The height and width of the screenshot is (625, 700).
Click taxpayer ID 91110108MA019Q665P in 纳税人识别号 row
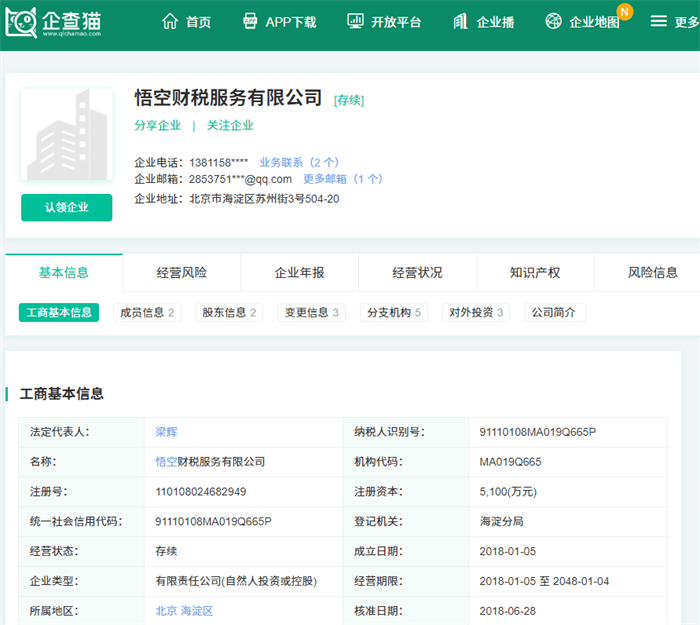(x=538, y=432)
